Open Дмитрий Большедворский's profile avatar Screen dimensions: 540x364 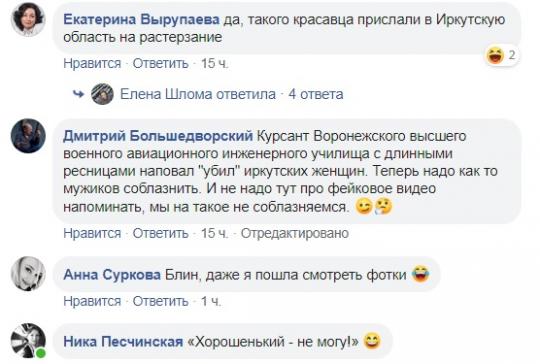point(28,136)
